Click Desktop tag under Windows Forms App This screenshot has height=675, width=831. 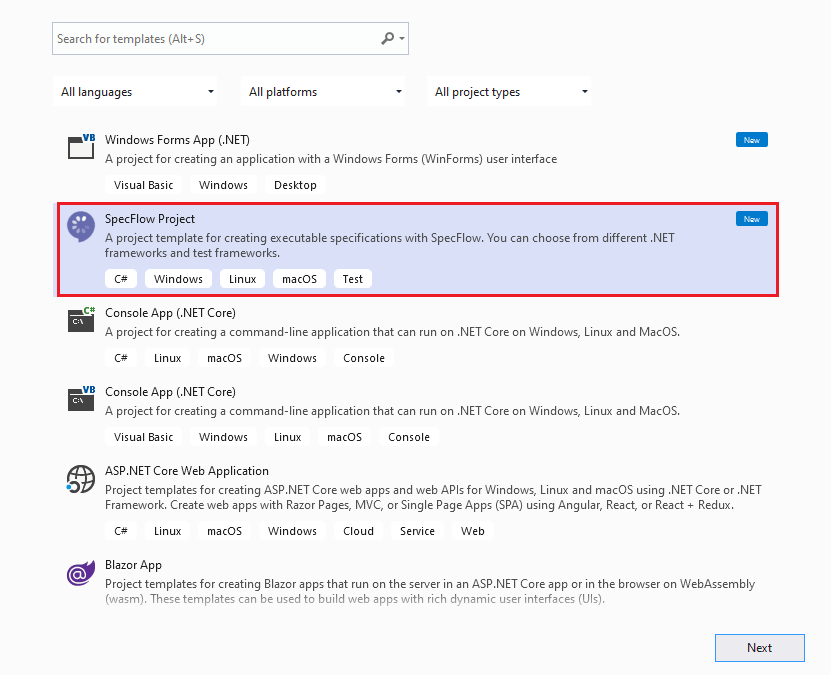click(x=295, y=185)
